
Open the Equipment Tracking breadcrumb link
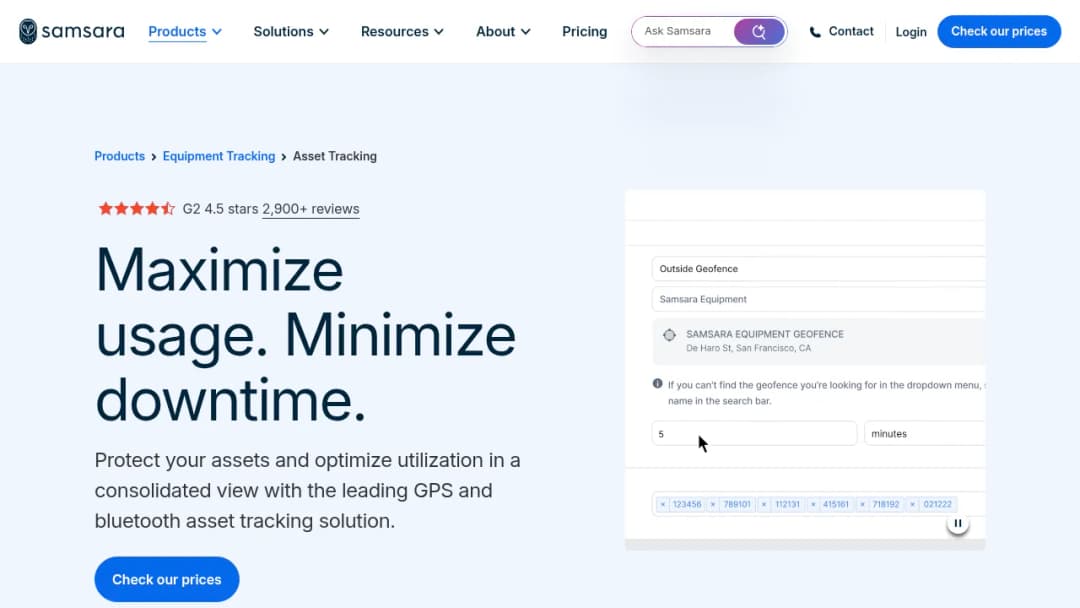pyautogui.click(x=219, y=156)
